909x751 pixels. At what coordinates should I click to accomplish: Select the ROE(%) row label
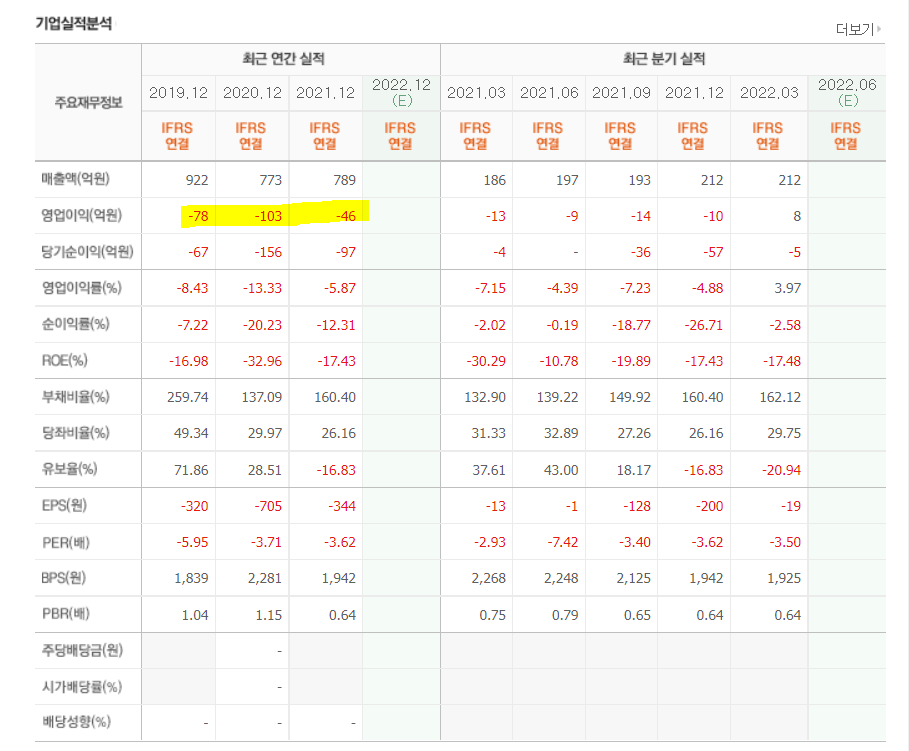pos(64,361)
